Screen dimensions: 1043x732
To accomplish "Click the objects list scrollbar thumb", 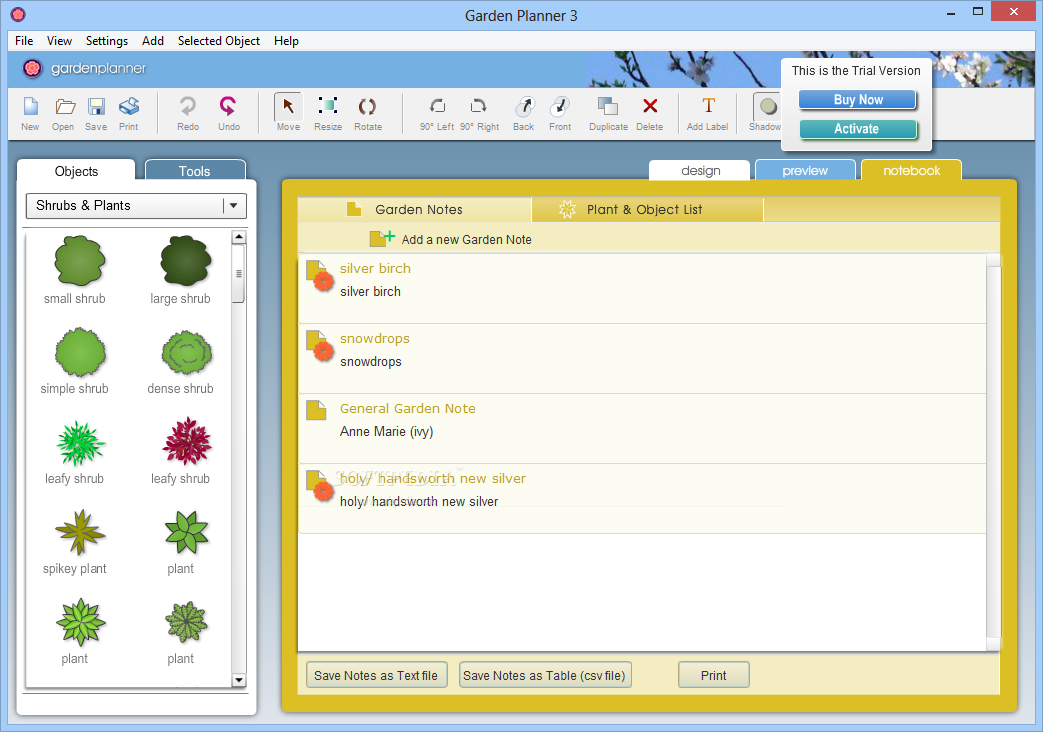I will [239, 274].
